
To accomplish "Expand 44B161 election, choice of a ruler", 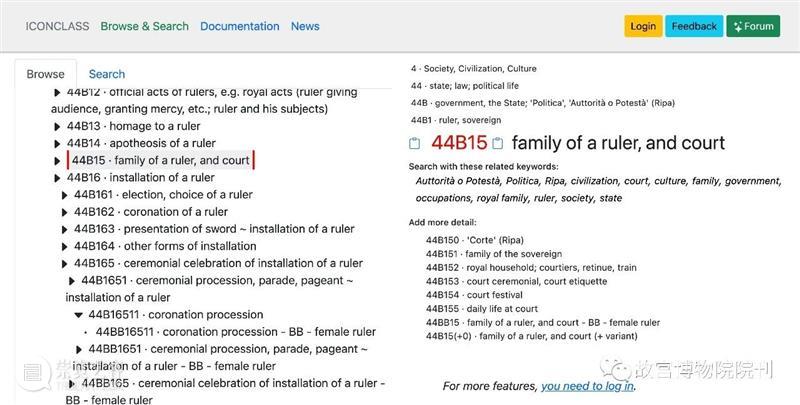I will point(64,195).
